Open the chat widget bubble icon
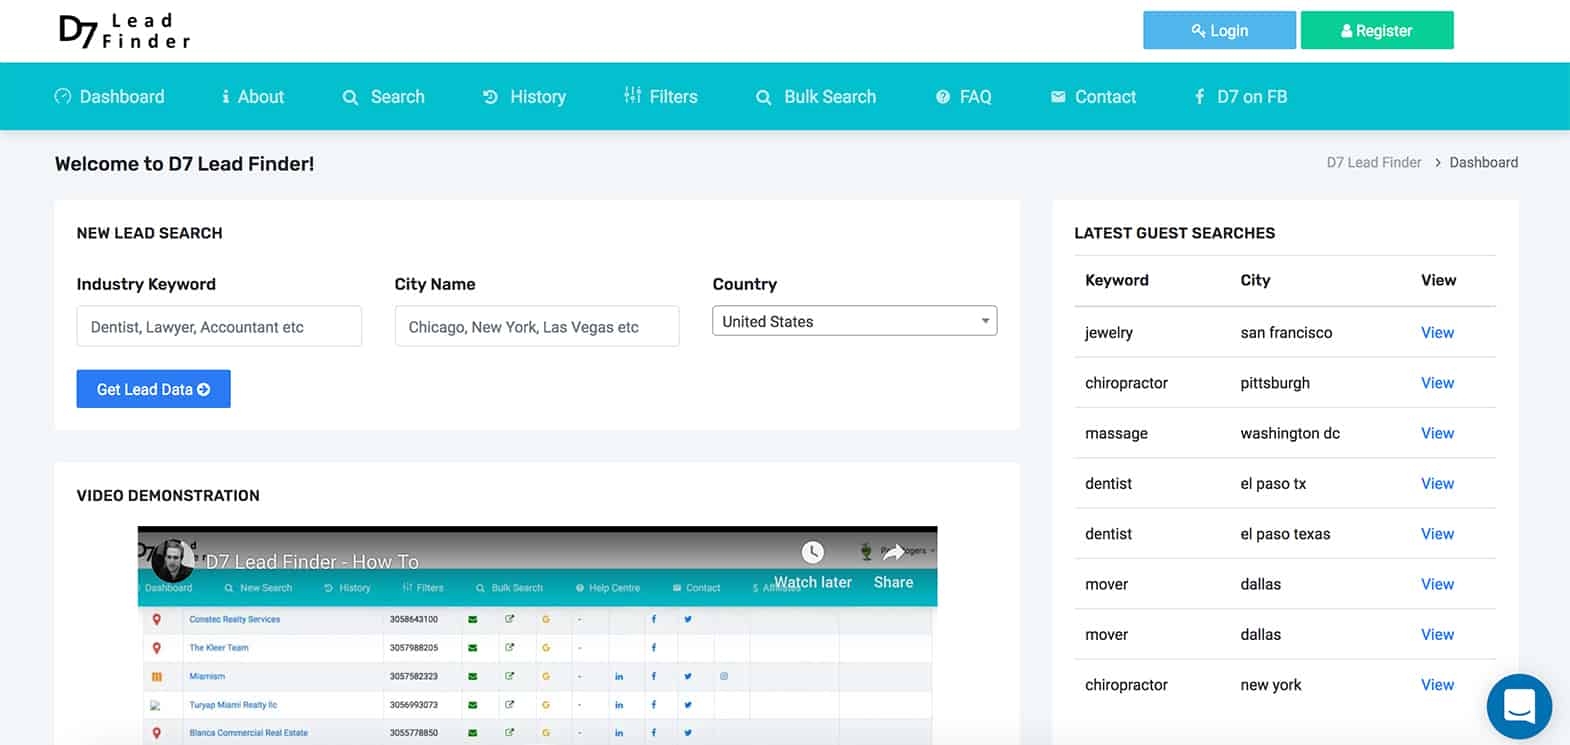The image size is (1570, 745). [1518, 707]
